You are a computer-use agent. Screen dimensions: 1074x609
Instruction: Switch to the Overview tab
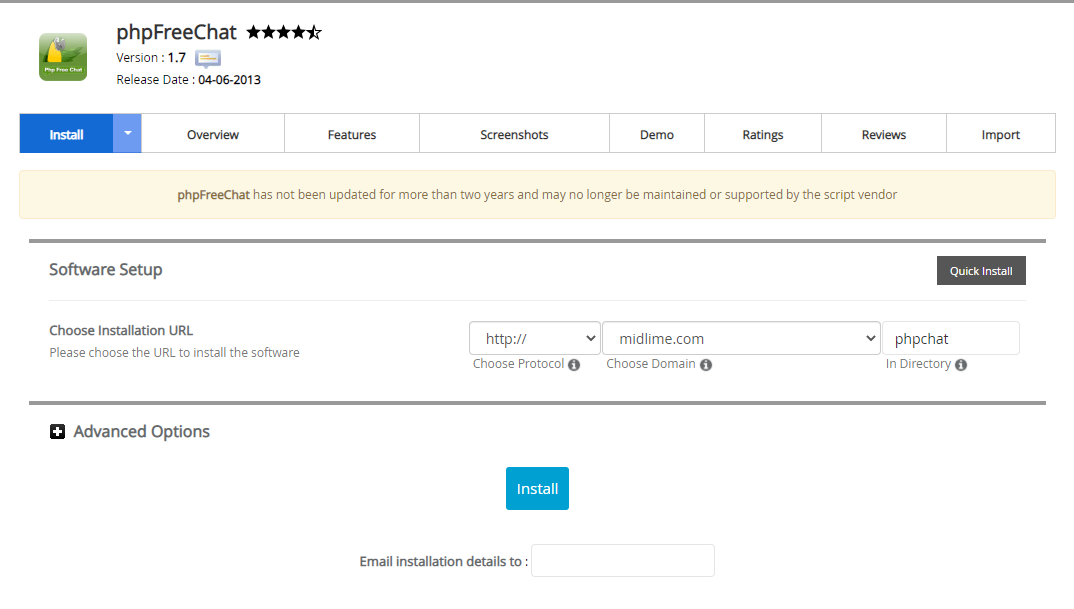(212, 133)
